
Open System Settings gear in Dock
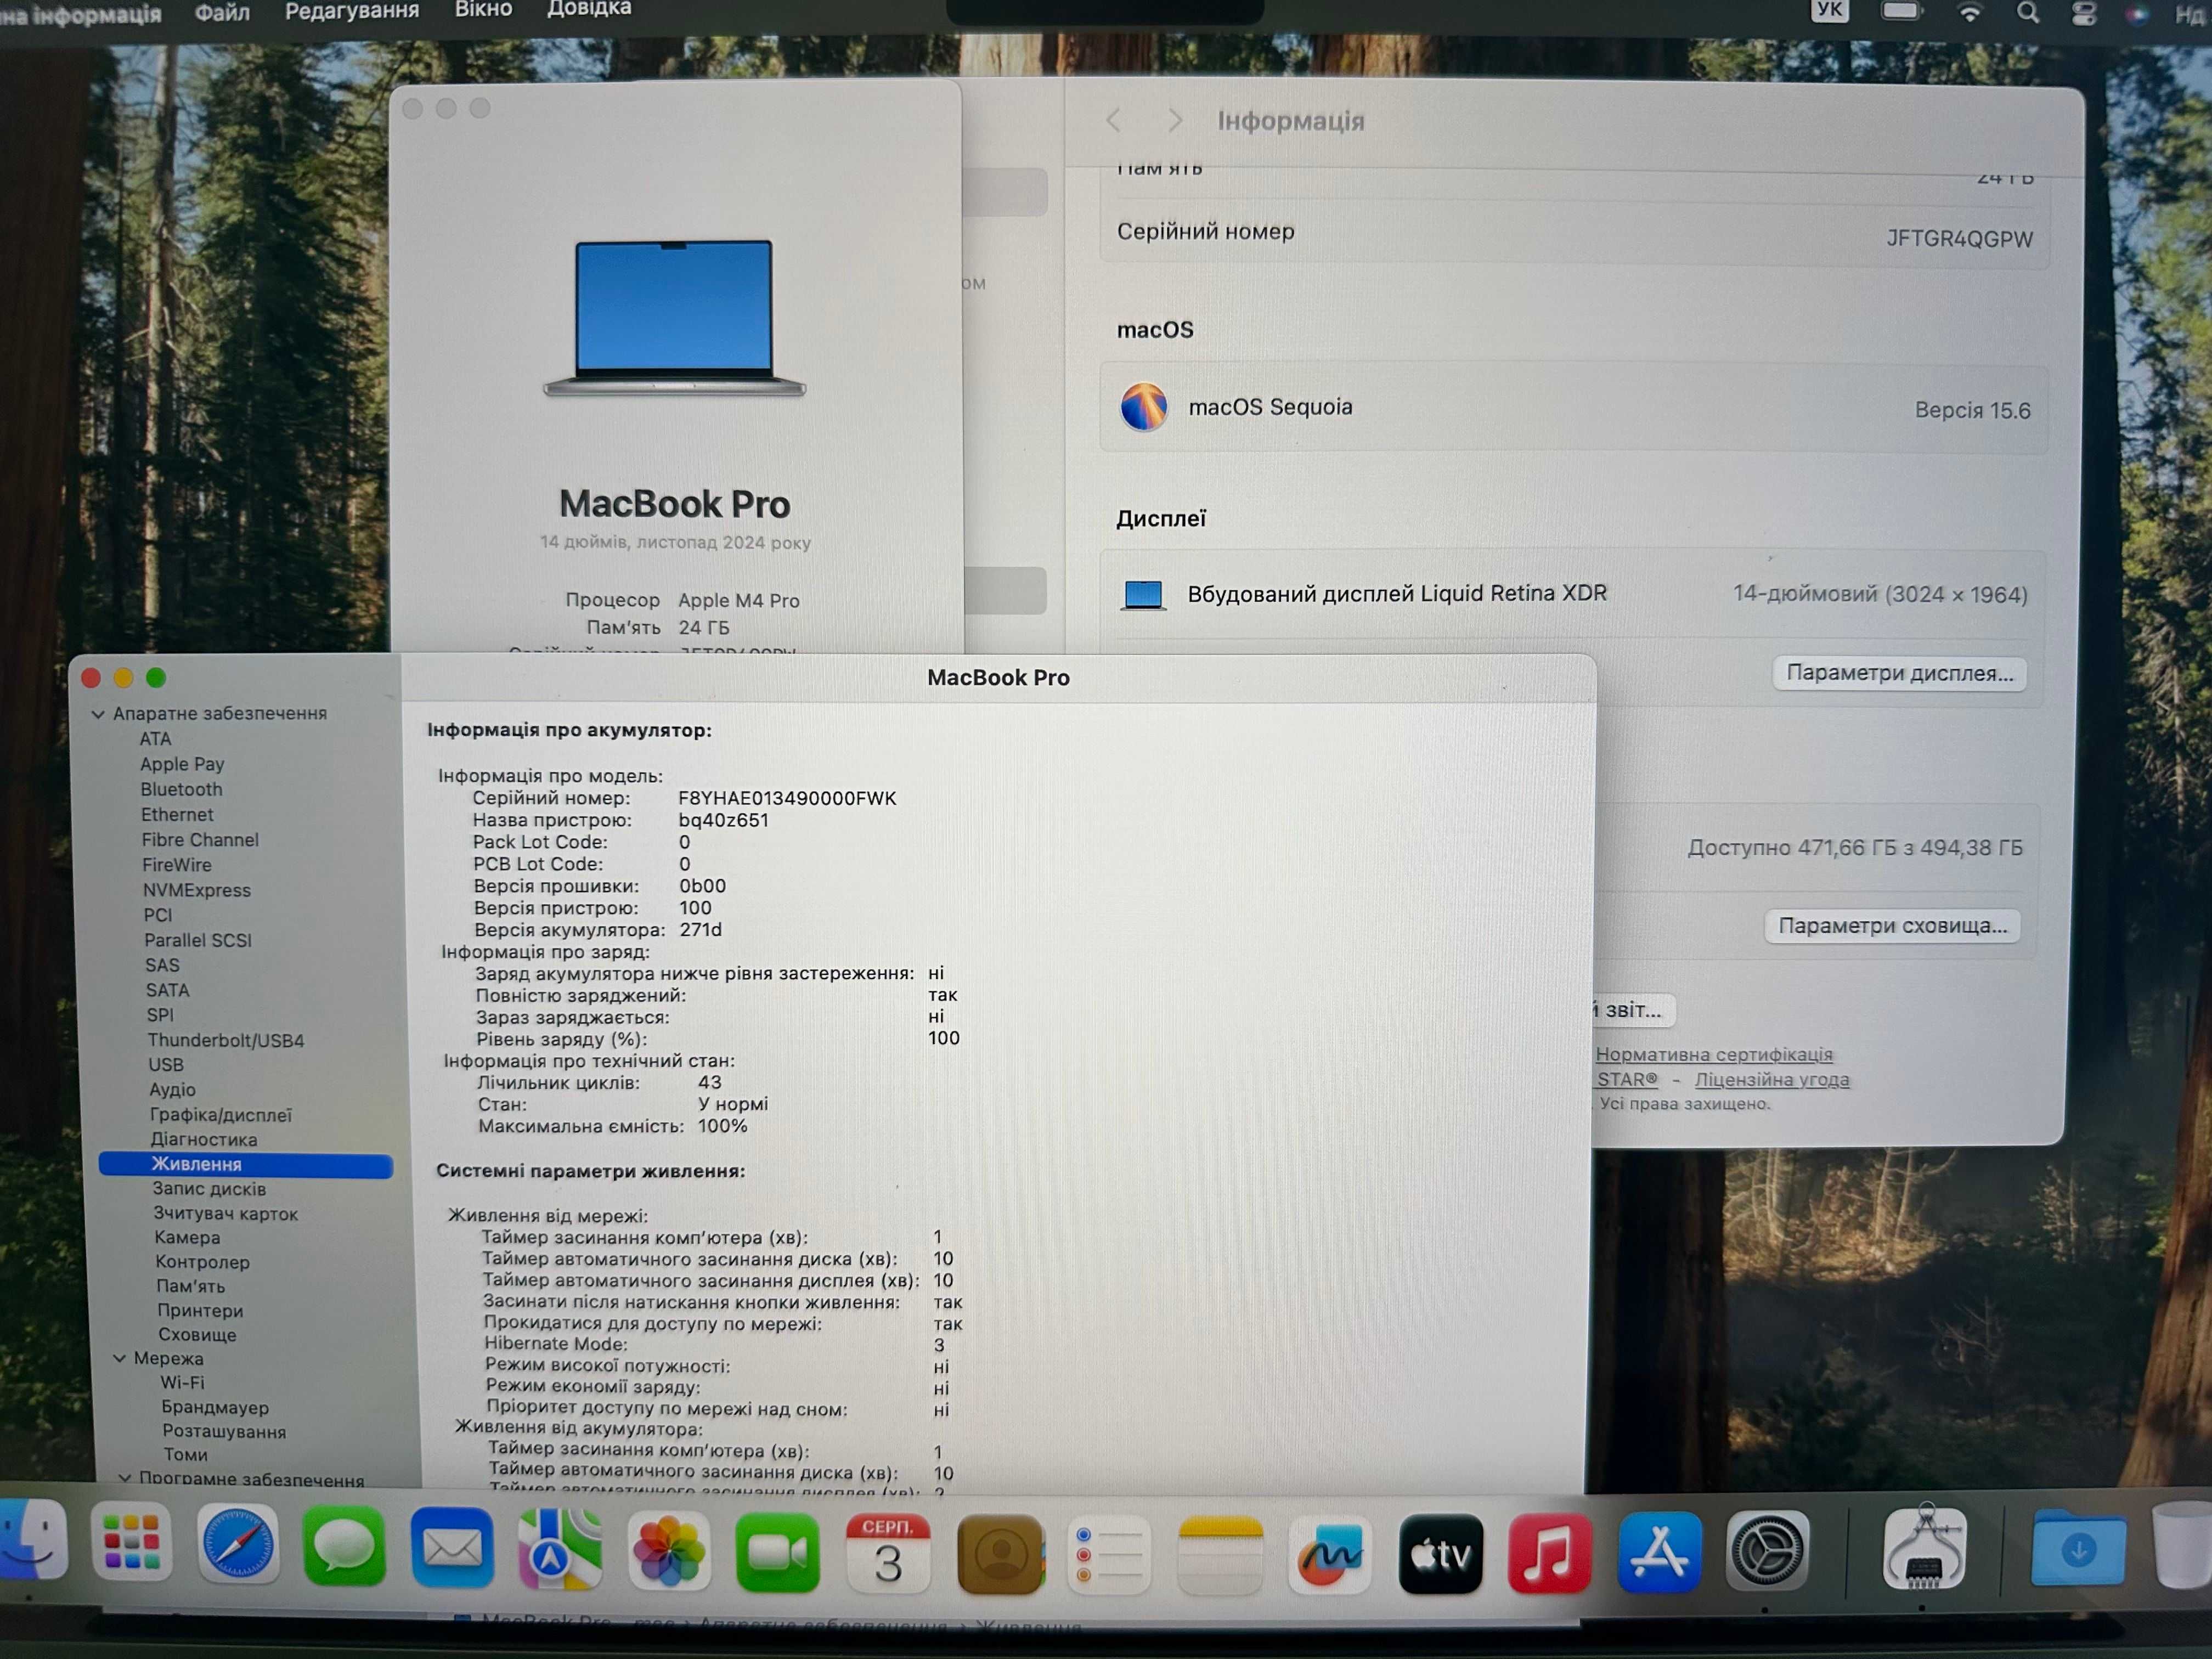[x=1767, y=1551]
